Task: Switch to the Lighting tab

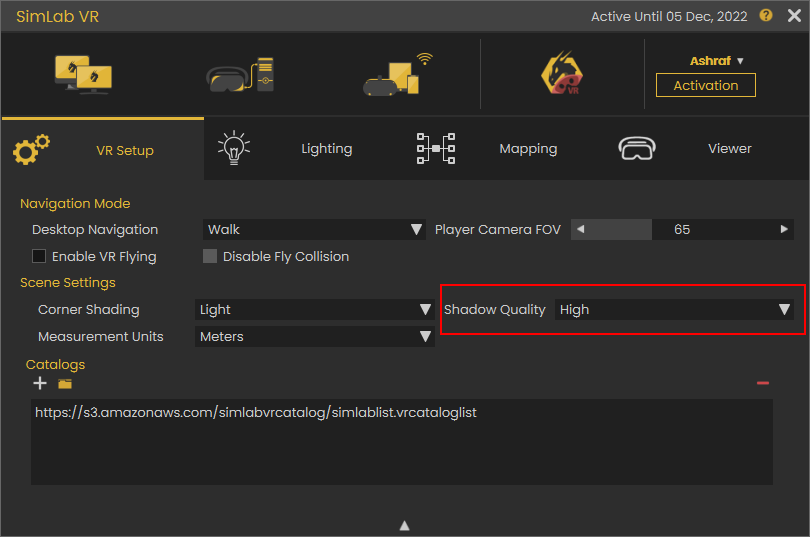Action: click(x=286, y=149)
